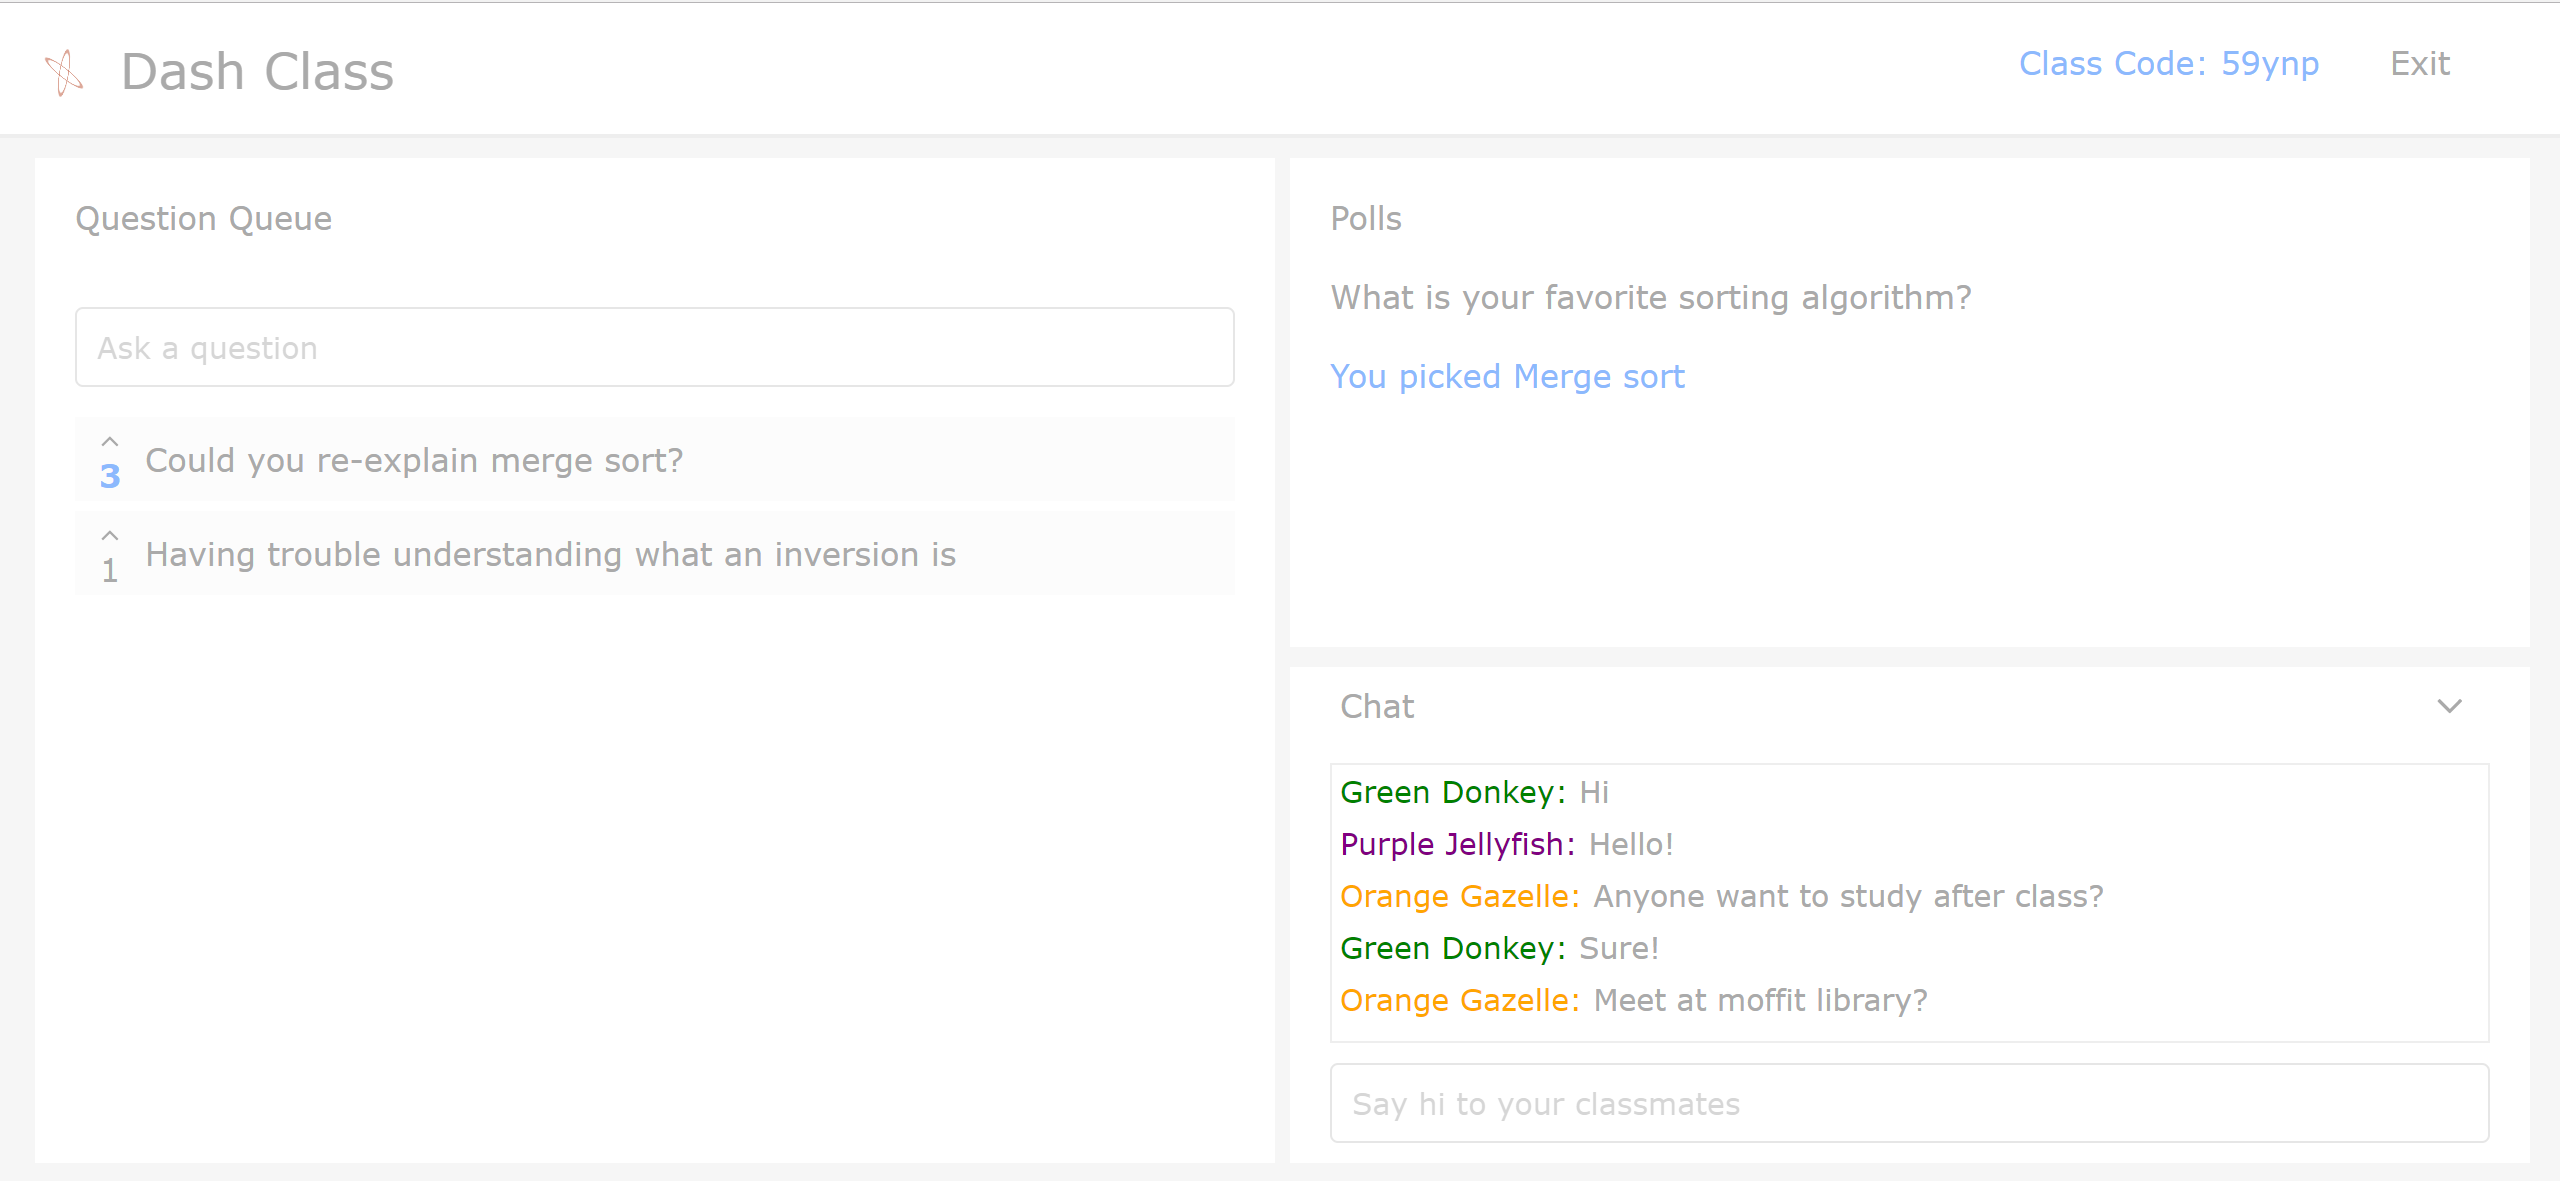Open the 'Having trouble understanding' inversion question
Viewport: 2560px width, 1181px height.
coord(550,555)
